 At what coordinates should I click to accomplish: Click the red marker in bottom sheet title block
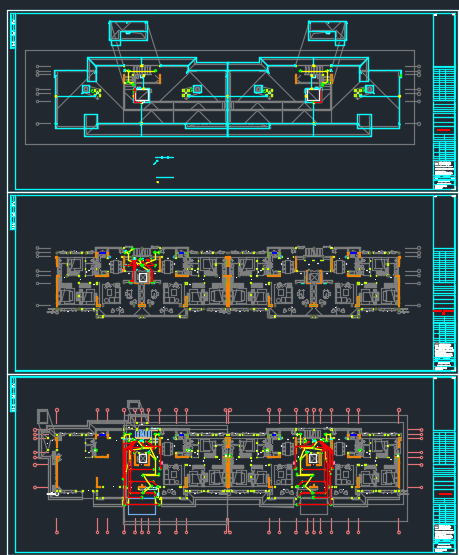click(x=445, y=494)
